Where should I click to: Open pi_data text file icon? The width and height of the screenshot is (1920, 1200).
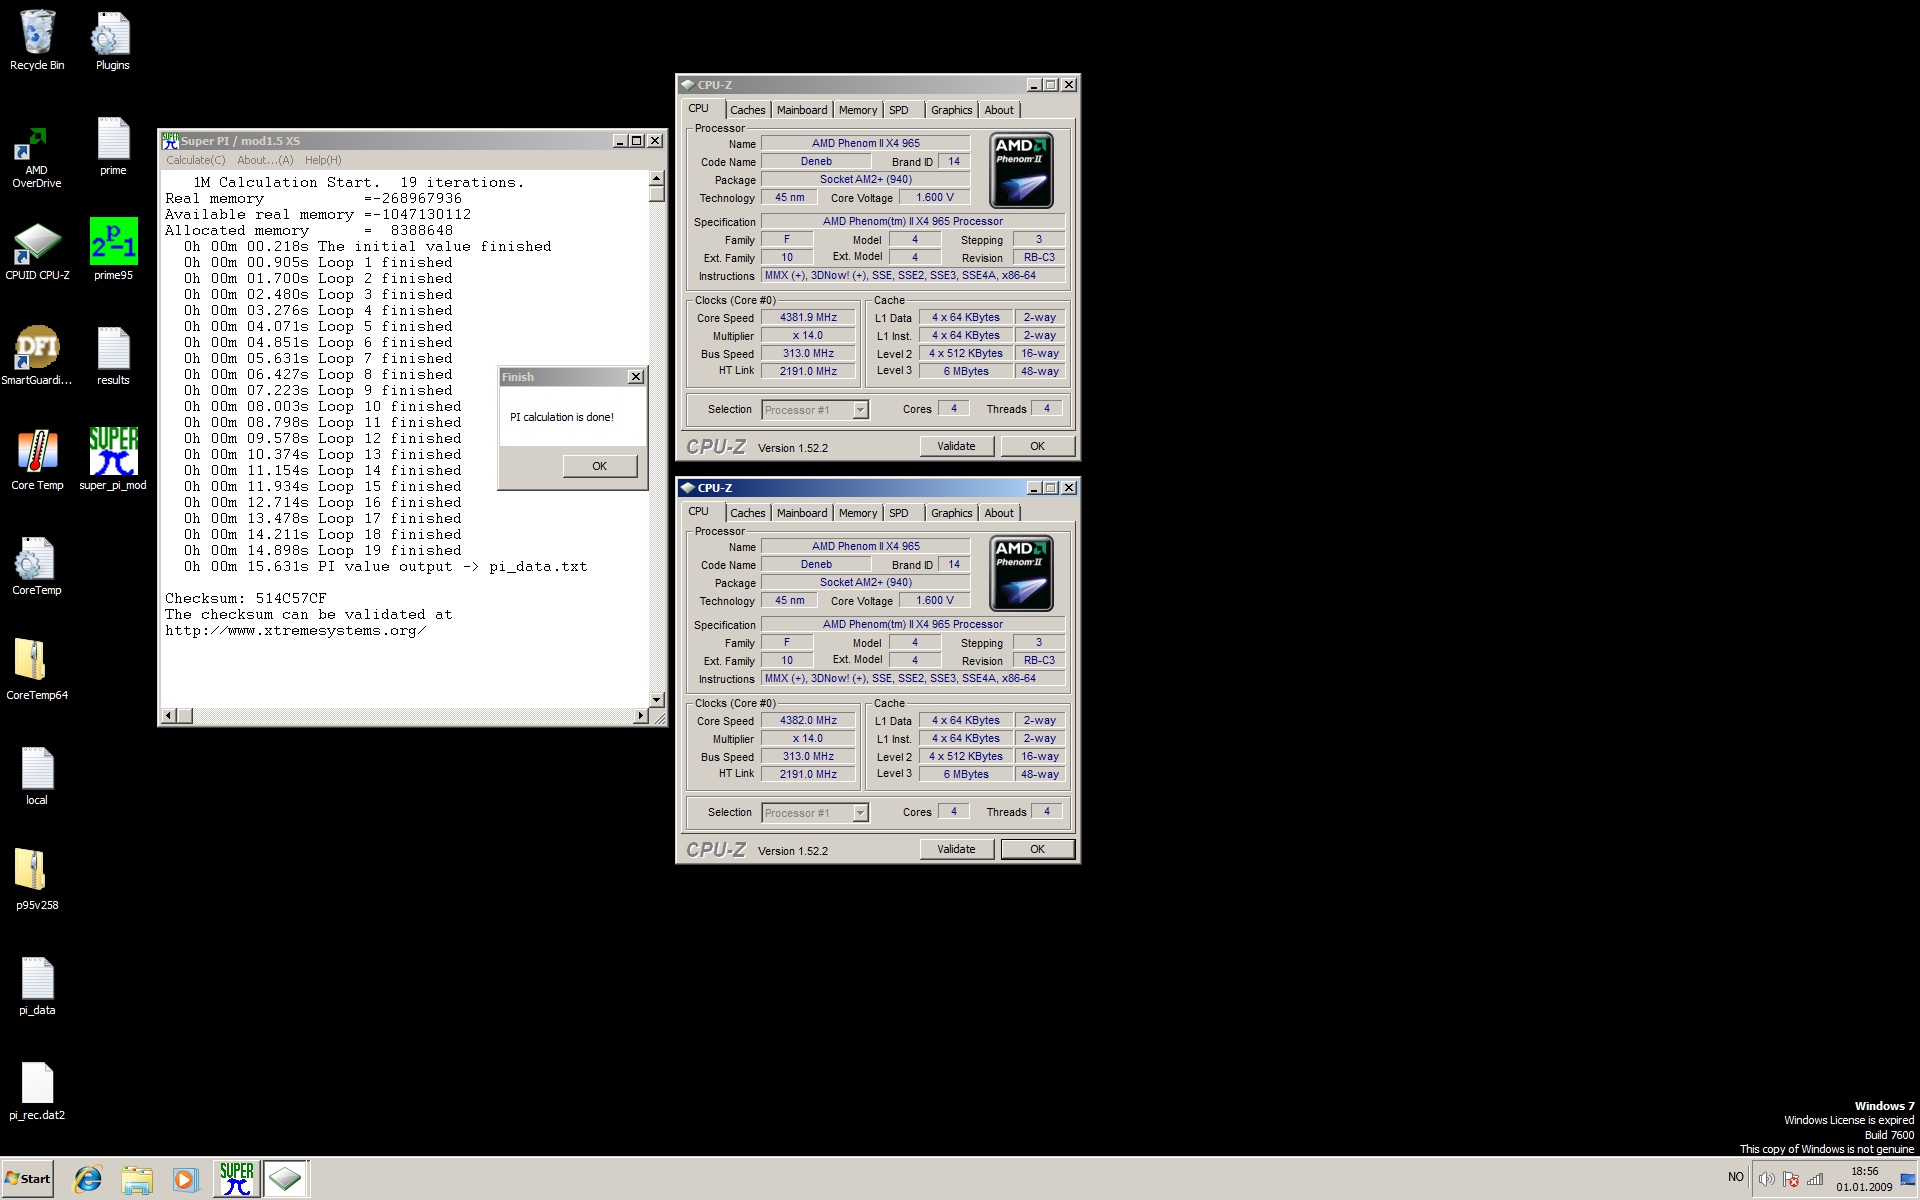[x=37, y=986]
